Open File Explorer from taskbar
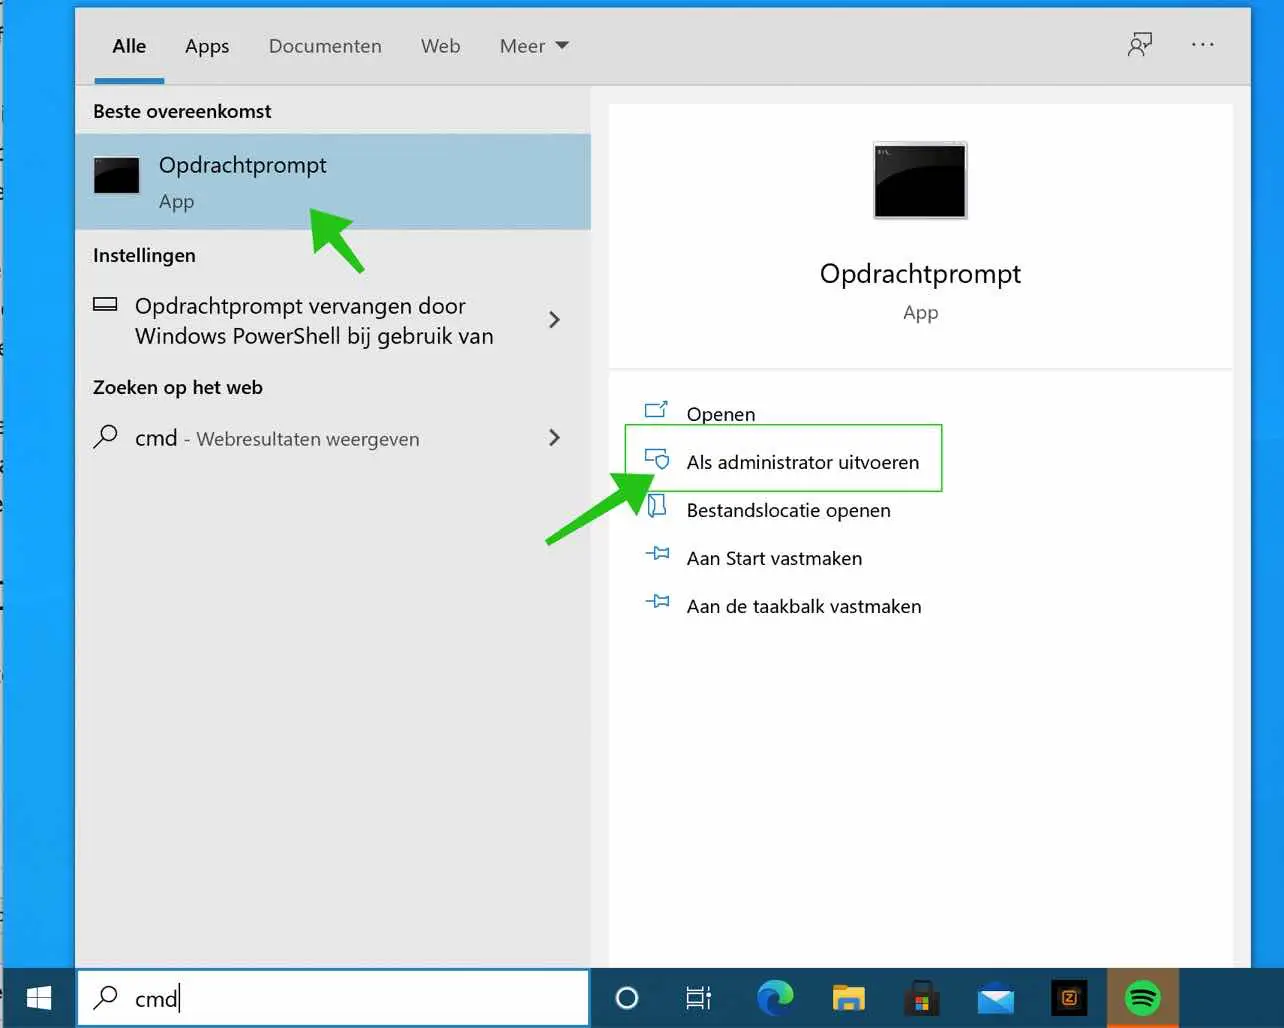1284x1028 pixels. [x=849, y=998]
